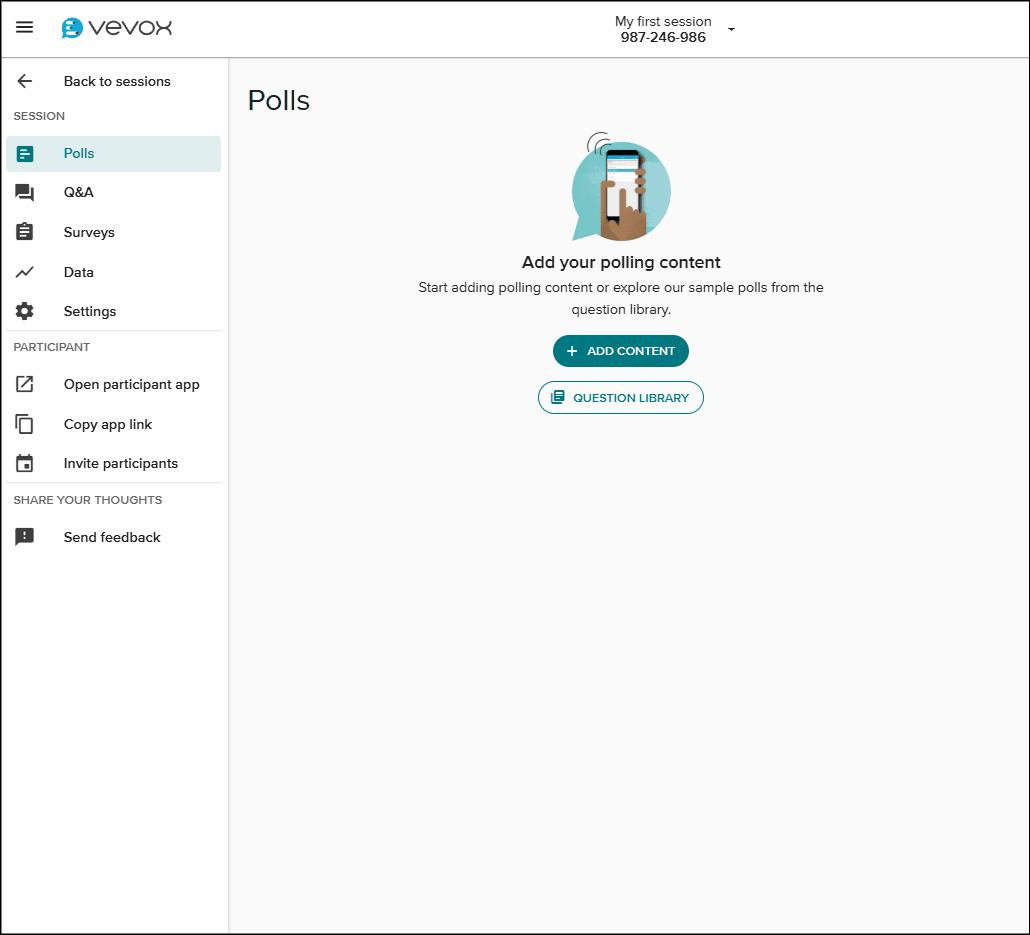This screenshot has height=935, width=1030.
Task: Click the Surveys clipboard icon
Action: tap(24, 232)
